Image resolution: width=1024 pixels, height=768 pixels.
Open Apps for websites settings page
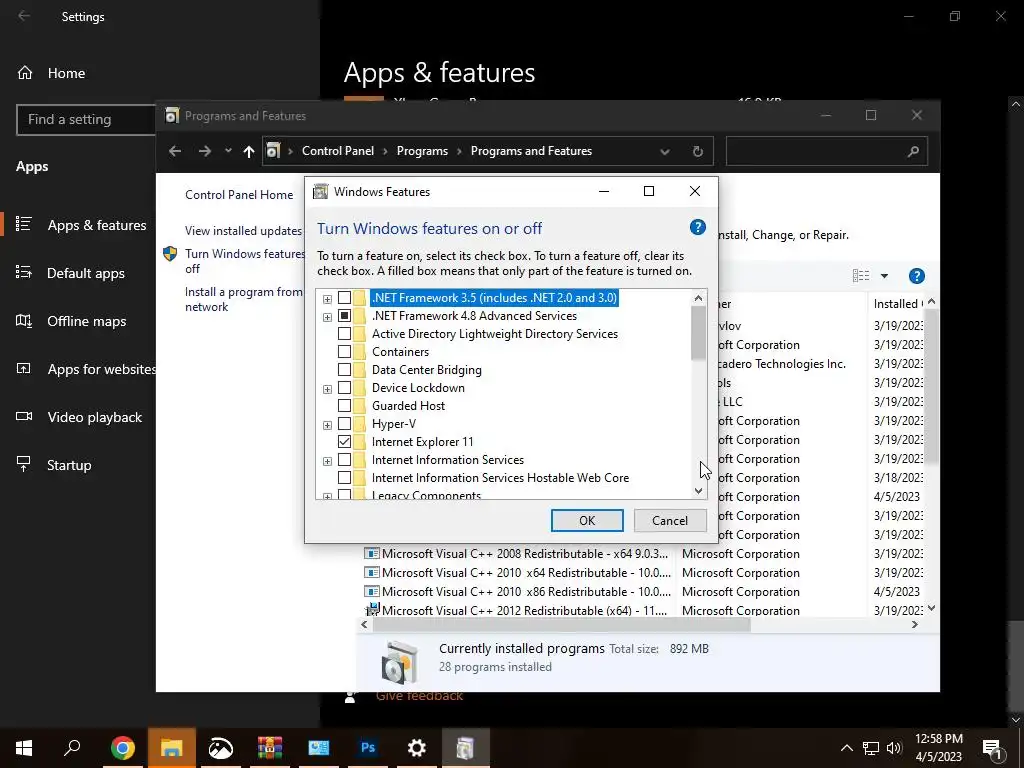coord(85,369)
